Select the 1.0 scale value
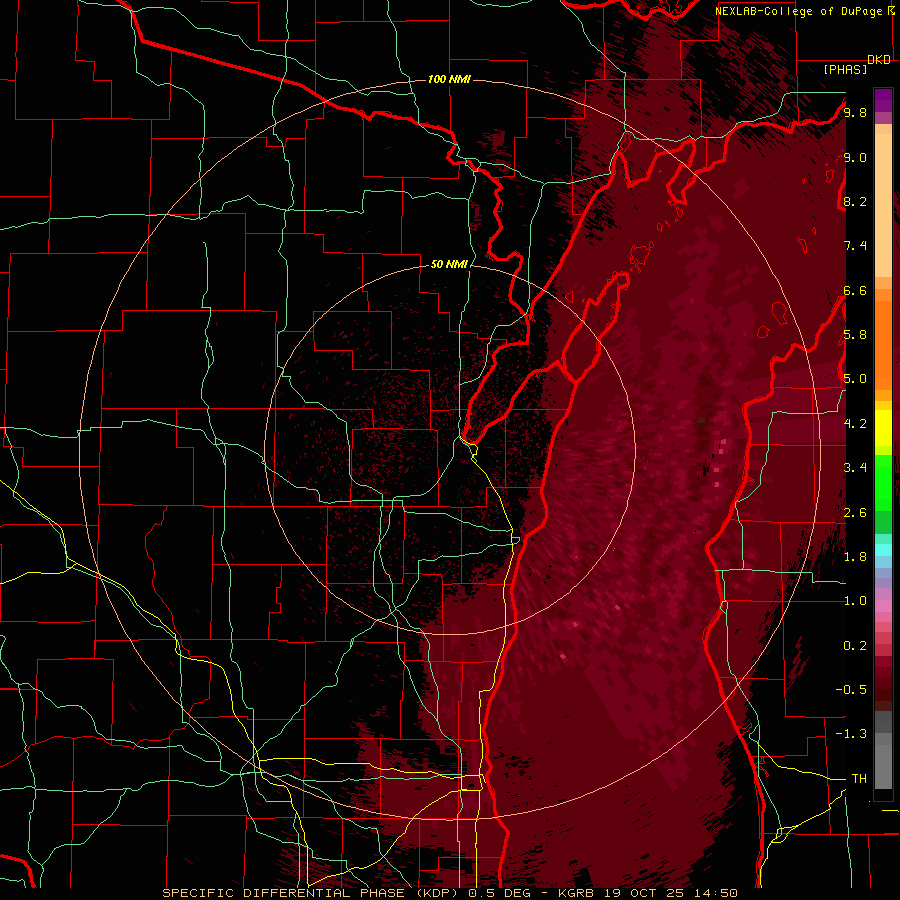The height and width of the screenshot is (900, 900). click(855, 601)
